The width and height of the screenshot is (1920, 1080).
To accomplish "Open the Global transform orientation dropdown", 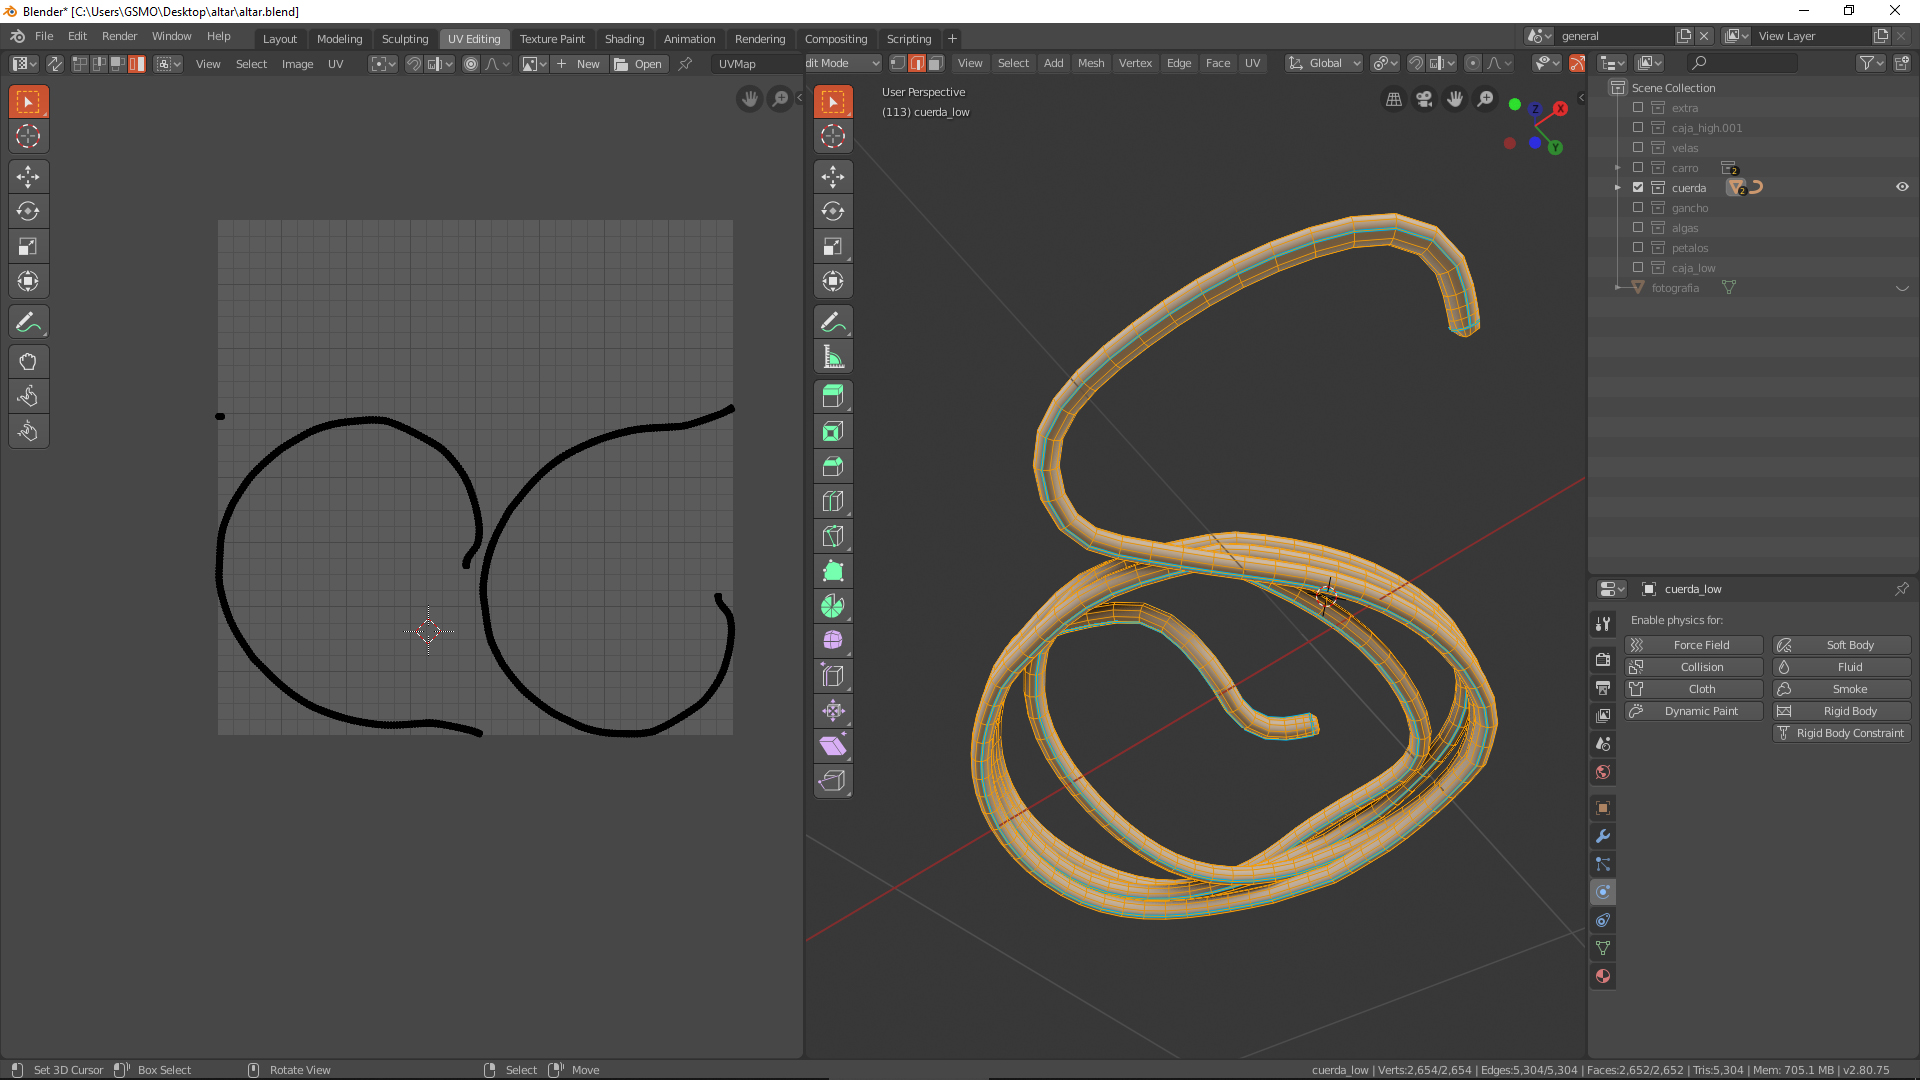I will tap(1324, 63).
